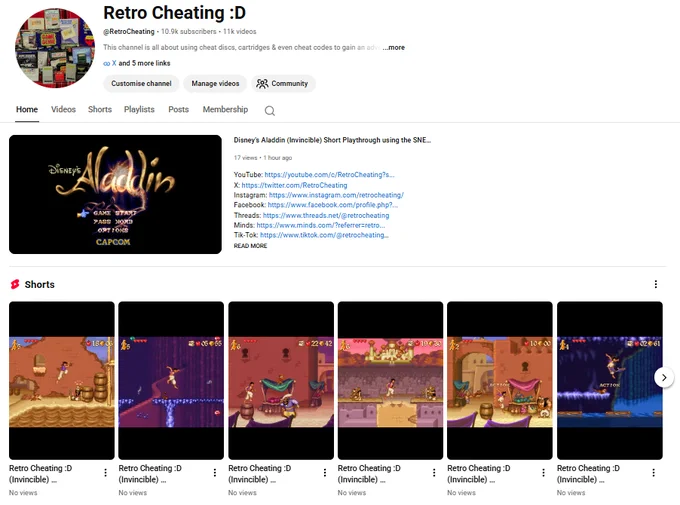Open the options menu of the first Short

(x=105, y=473)
